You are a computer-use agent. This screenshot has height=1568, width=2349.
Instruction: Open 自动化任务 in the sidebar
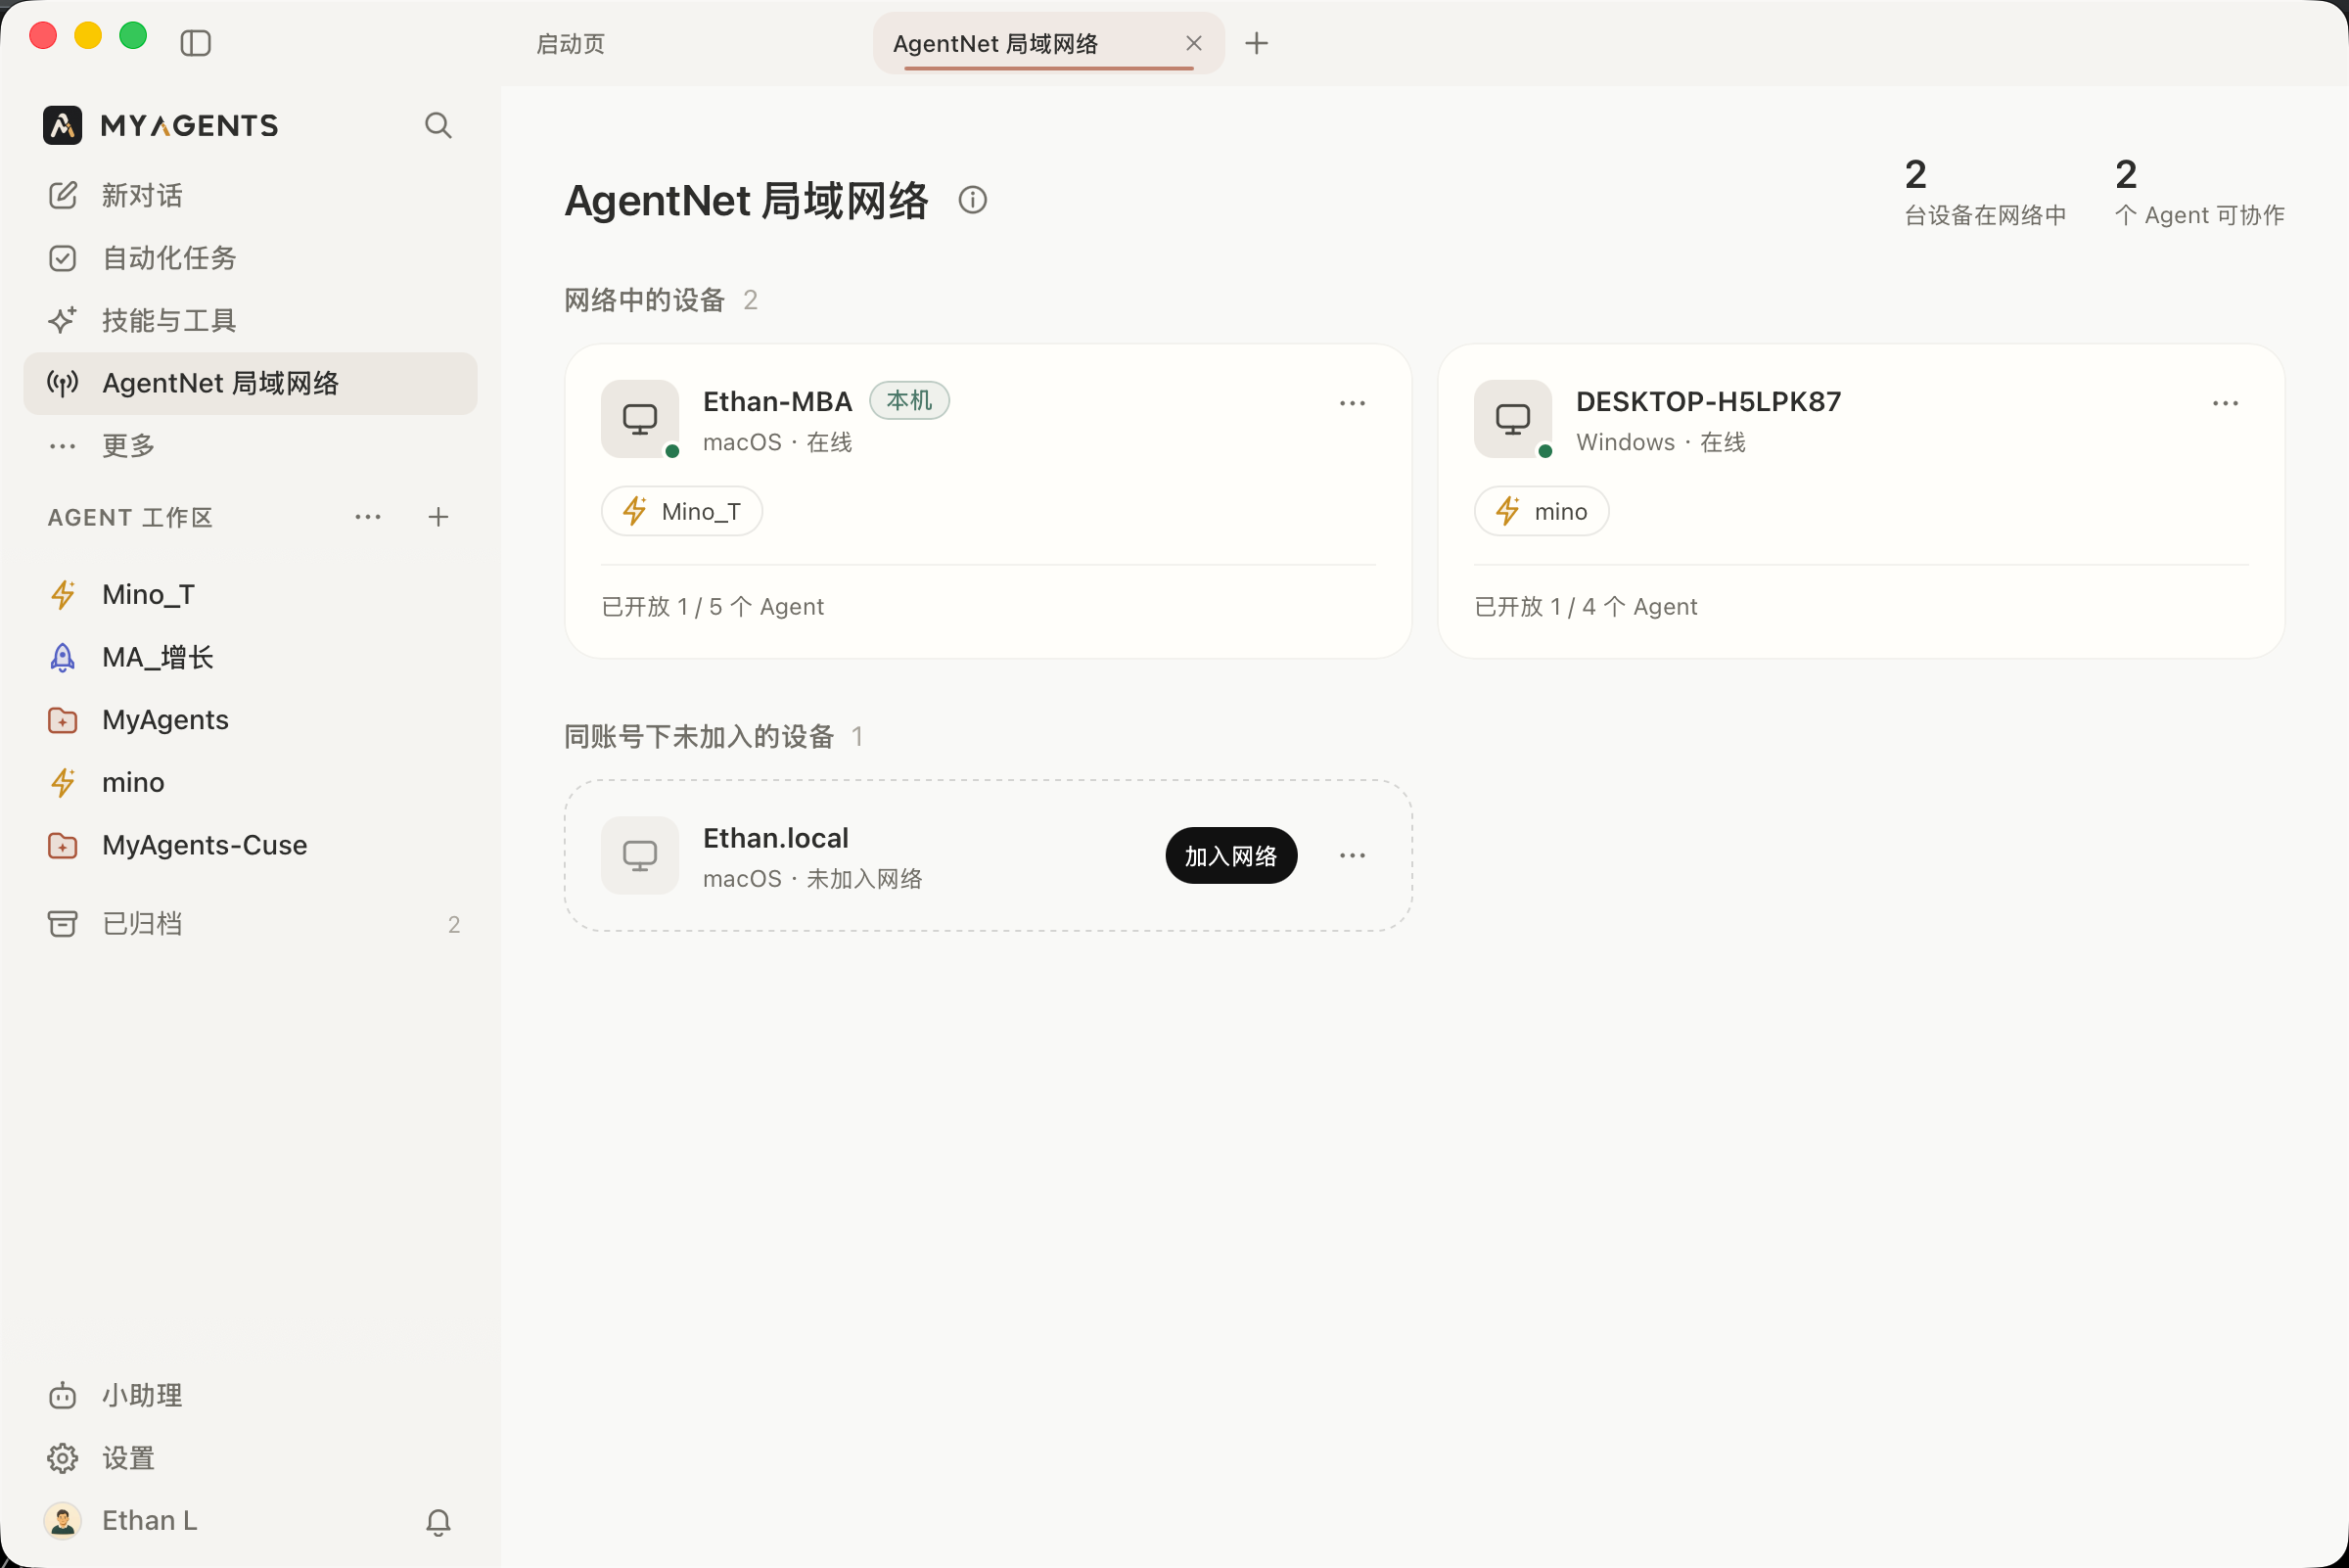pos(250,258)
